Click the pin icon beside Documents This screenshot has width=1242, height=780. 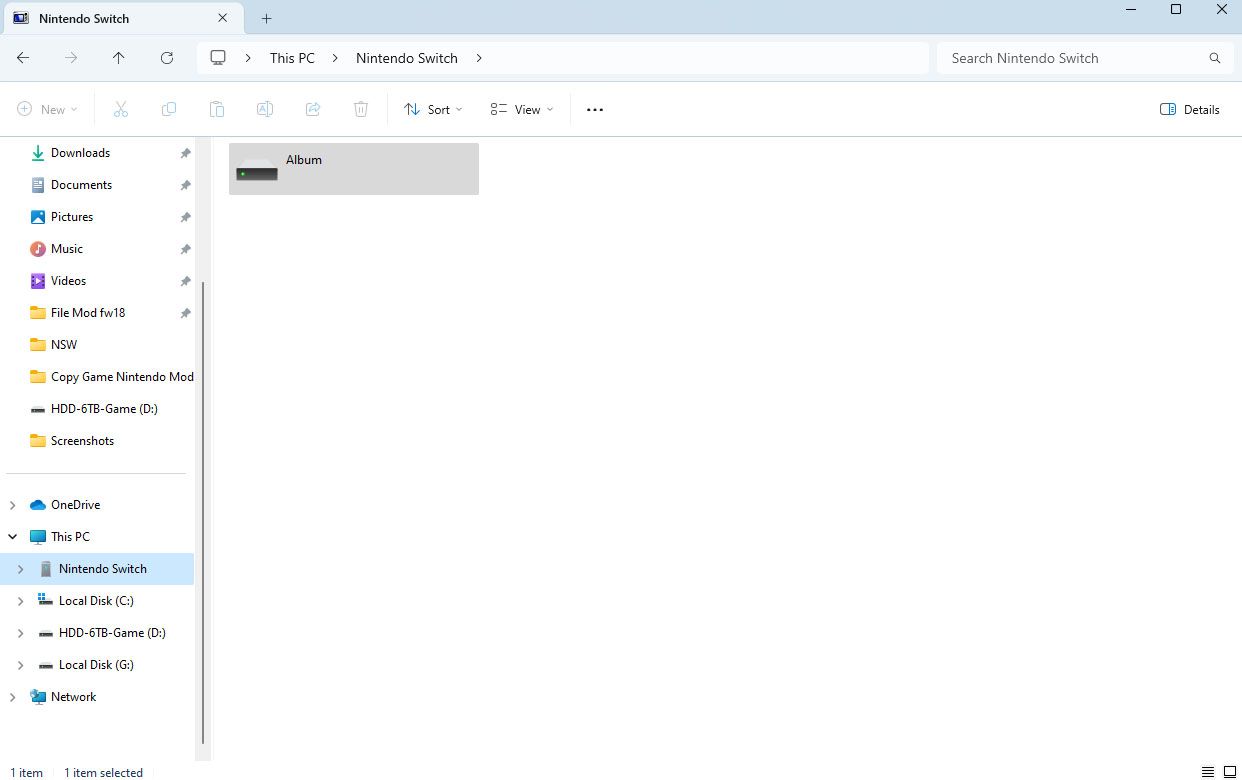(185, 185)
